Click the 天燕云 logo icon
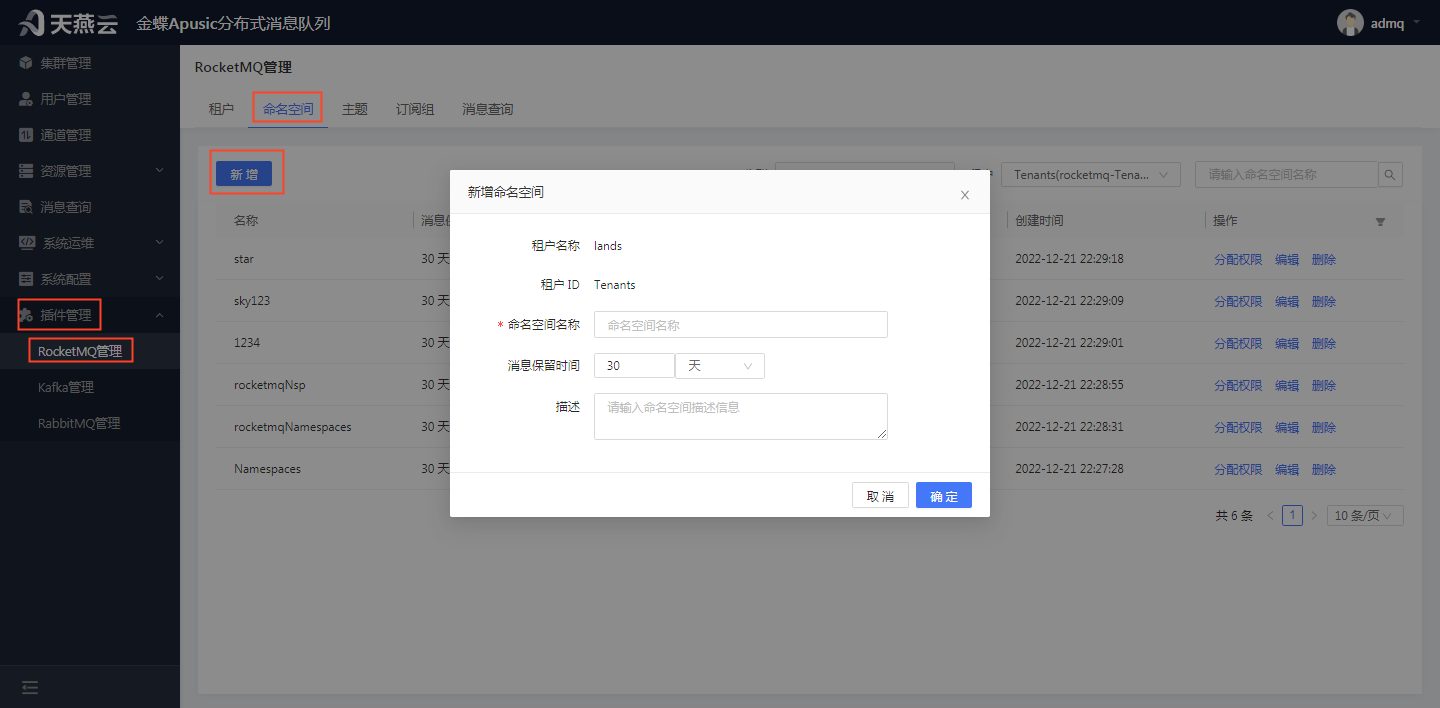The height and width of the screenshot is (708, 1440). 30,22
